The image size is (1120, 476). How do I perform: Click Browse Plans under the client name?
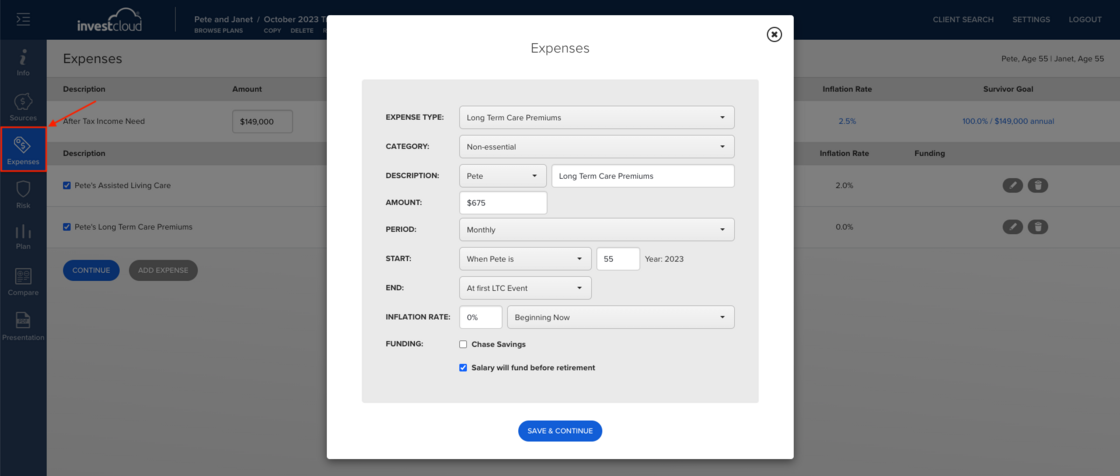click(219, 31)
